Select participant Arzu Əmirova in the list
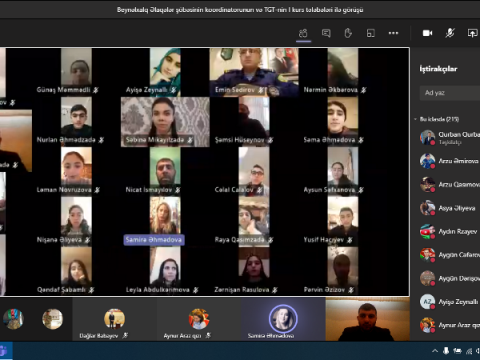This screenshot has width=480, height=360. (x=449, y=161)
